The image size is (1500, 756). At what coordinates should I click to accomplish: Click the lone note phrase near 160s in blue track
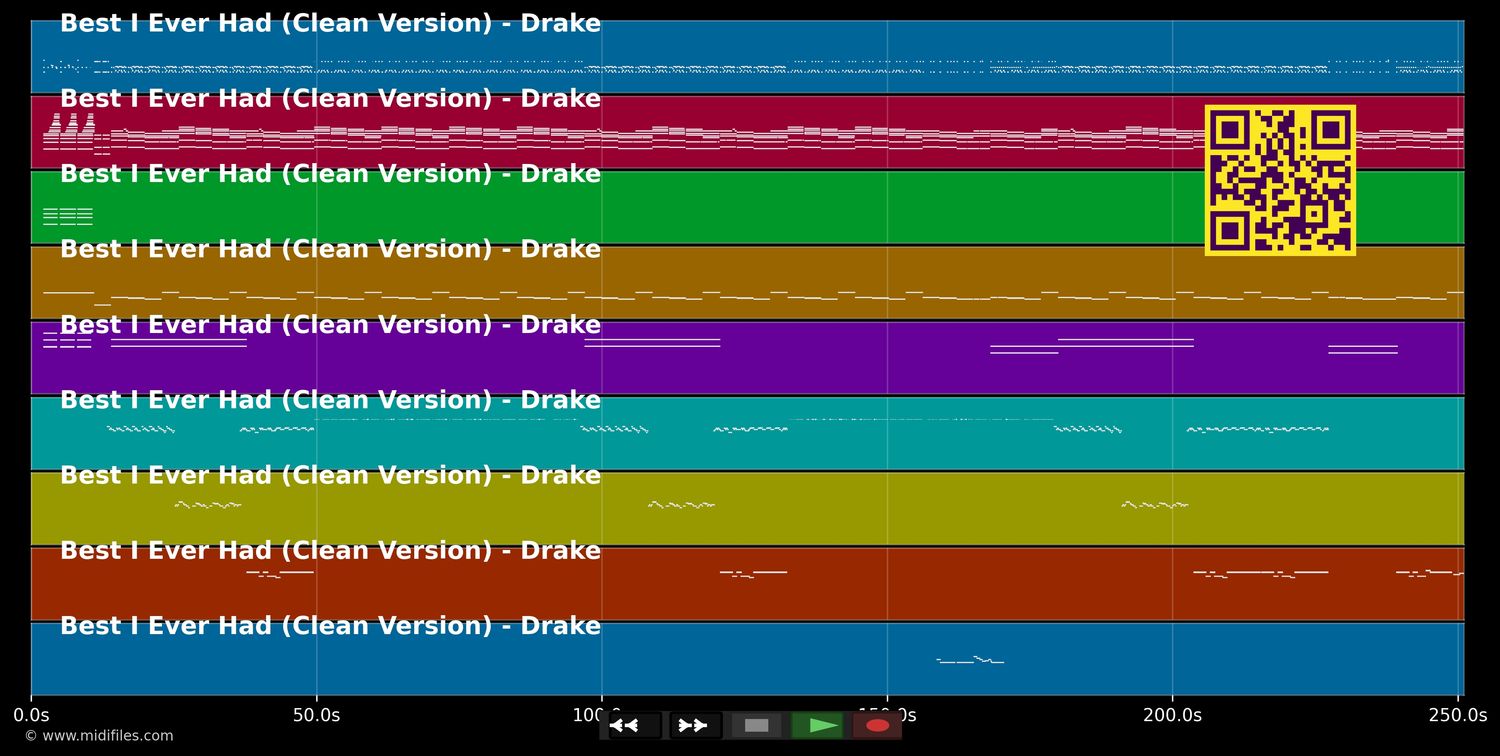coord(970,660)
